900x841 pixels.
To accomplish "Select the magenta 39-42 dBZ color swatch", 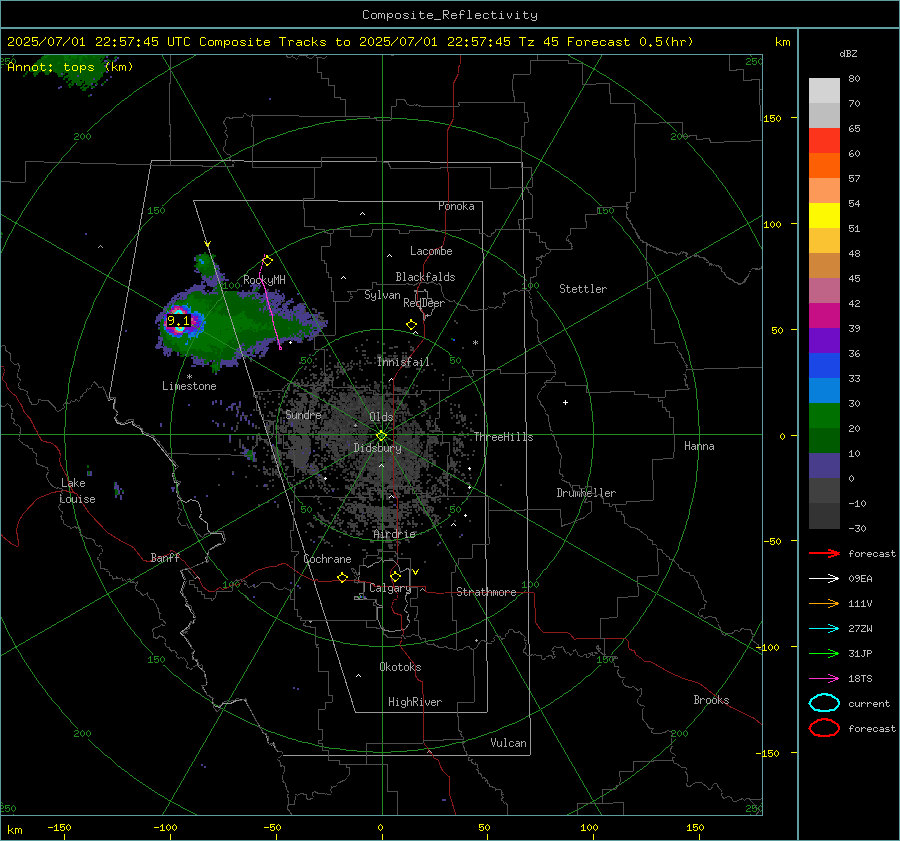I will click(824, 316).
